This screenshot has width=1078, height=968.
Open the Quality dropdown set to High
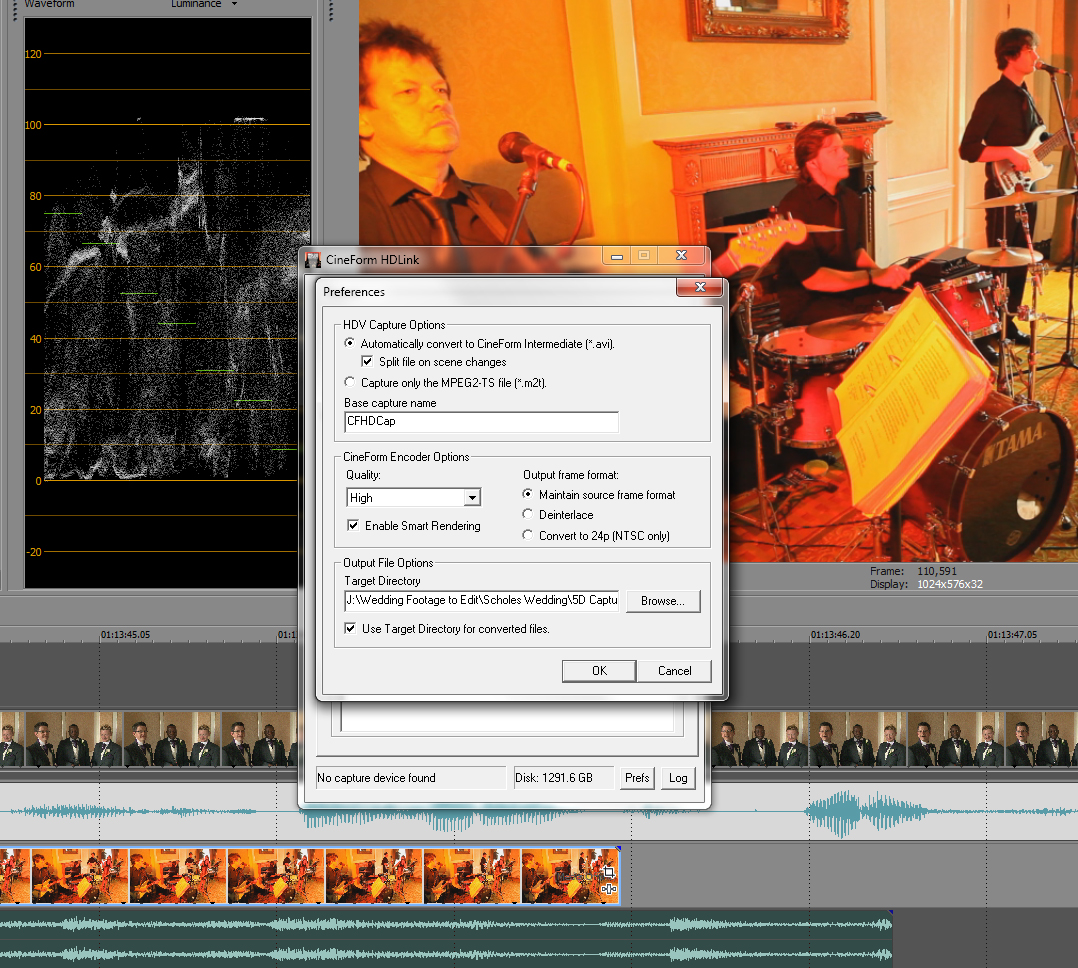(x=473, y=498)
